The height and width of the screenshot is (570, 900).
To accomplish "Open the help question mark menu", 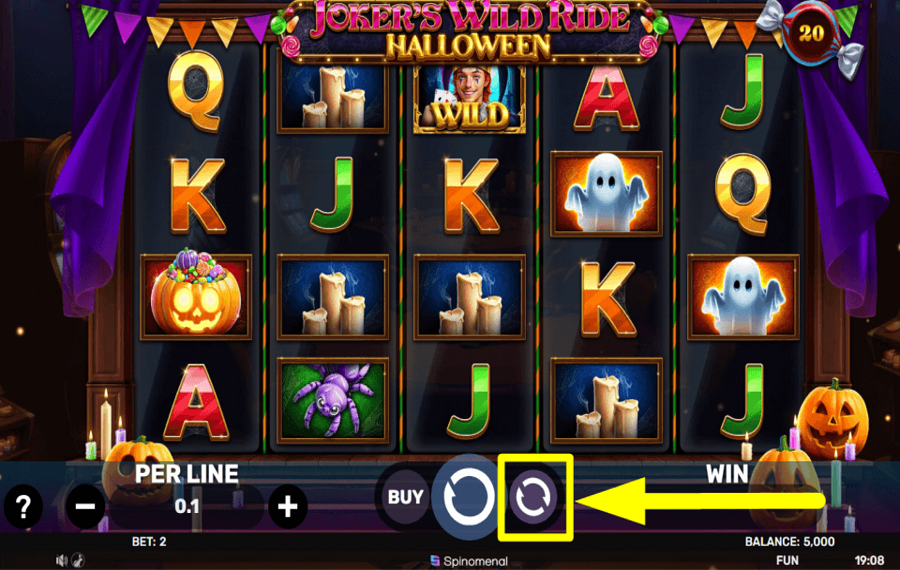I will point(23,506).
